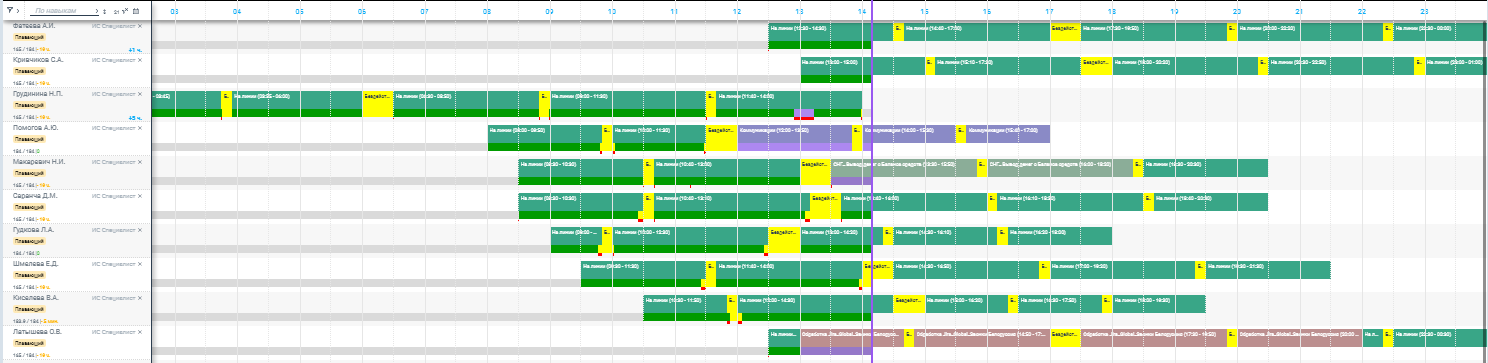Remove ИС Специалист tag from Кривчиков С.А.
The width and height of the screenshot is (1488, 363).
(x=140, y=60)
